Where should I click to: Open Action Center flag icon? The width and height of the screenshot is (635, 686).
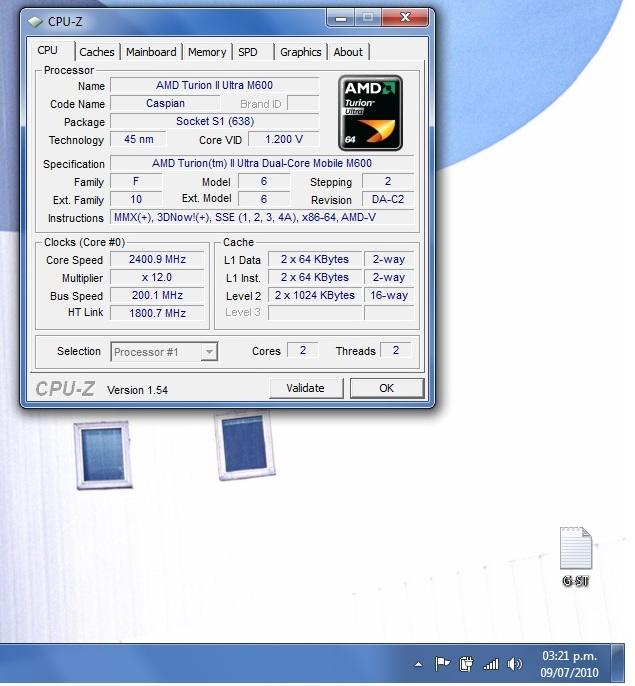click(x=442, y=664)
